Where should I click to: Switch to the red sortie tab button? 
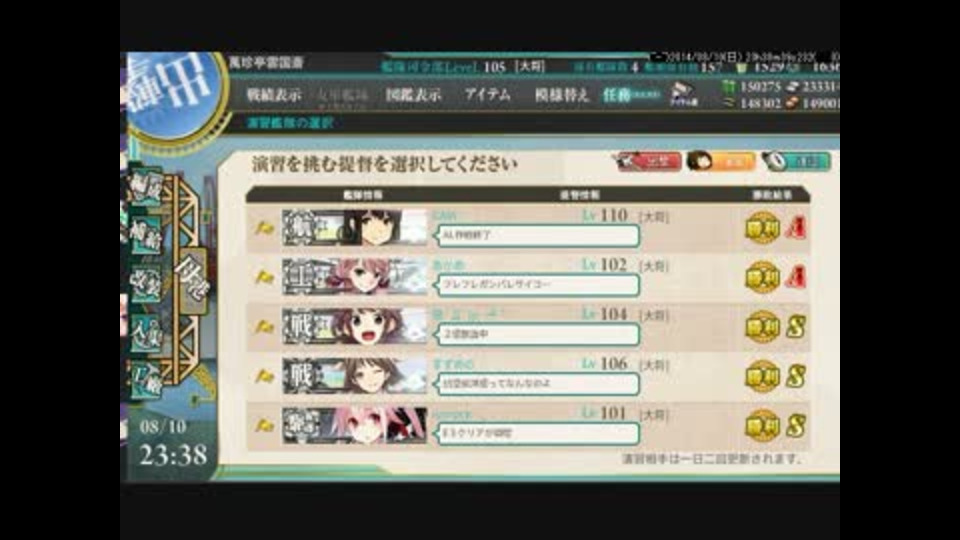[x=648, y=162]
